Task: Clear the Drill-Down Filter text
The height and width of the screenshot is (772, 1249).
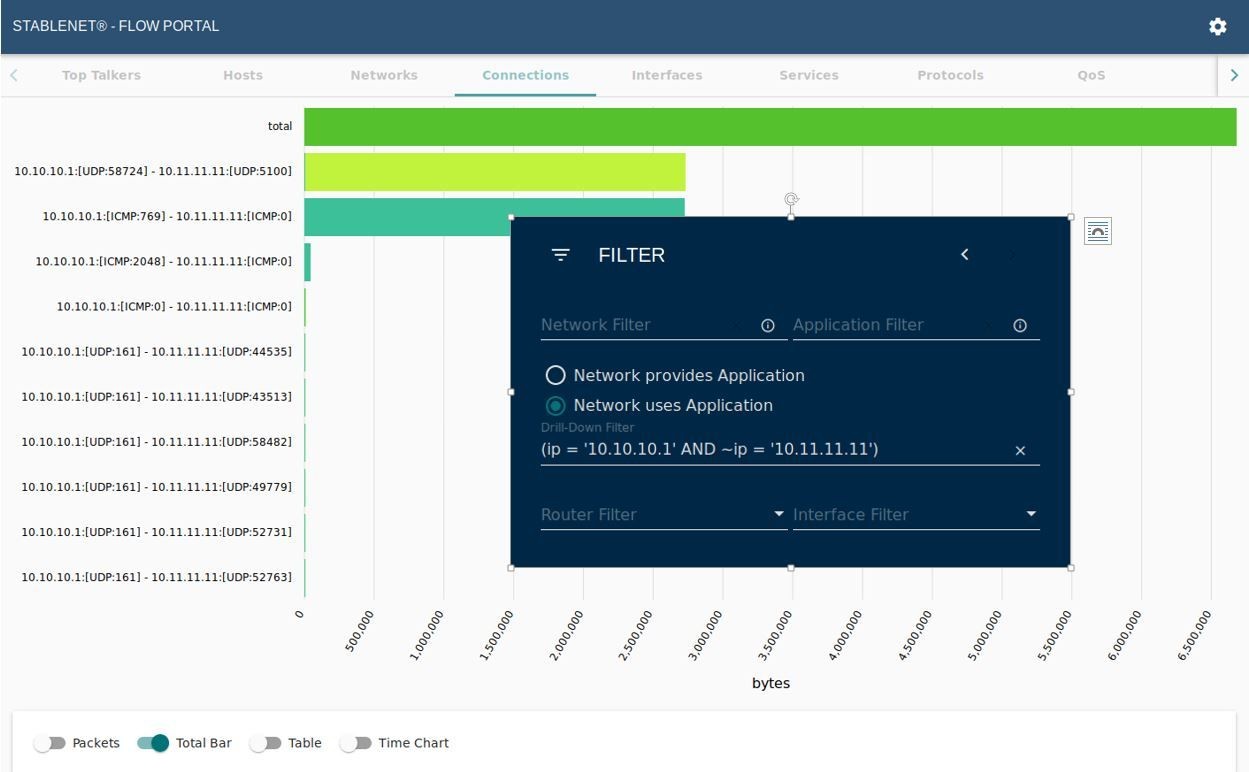Action: point(1020,451)
